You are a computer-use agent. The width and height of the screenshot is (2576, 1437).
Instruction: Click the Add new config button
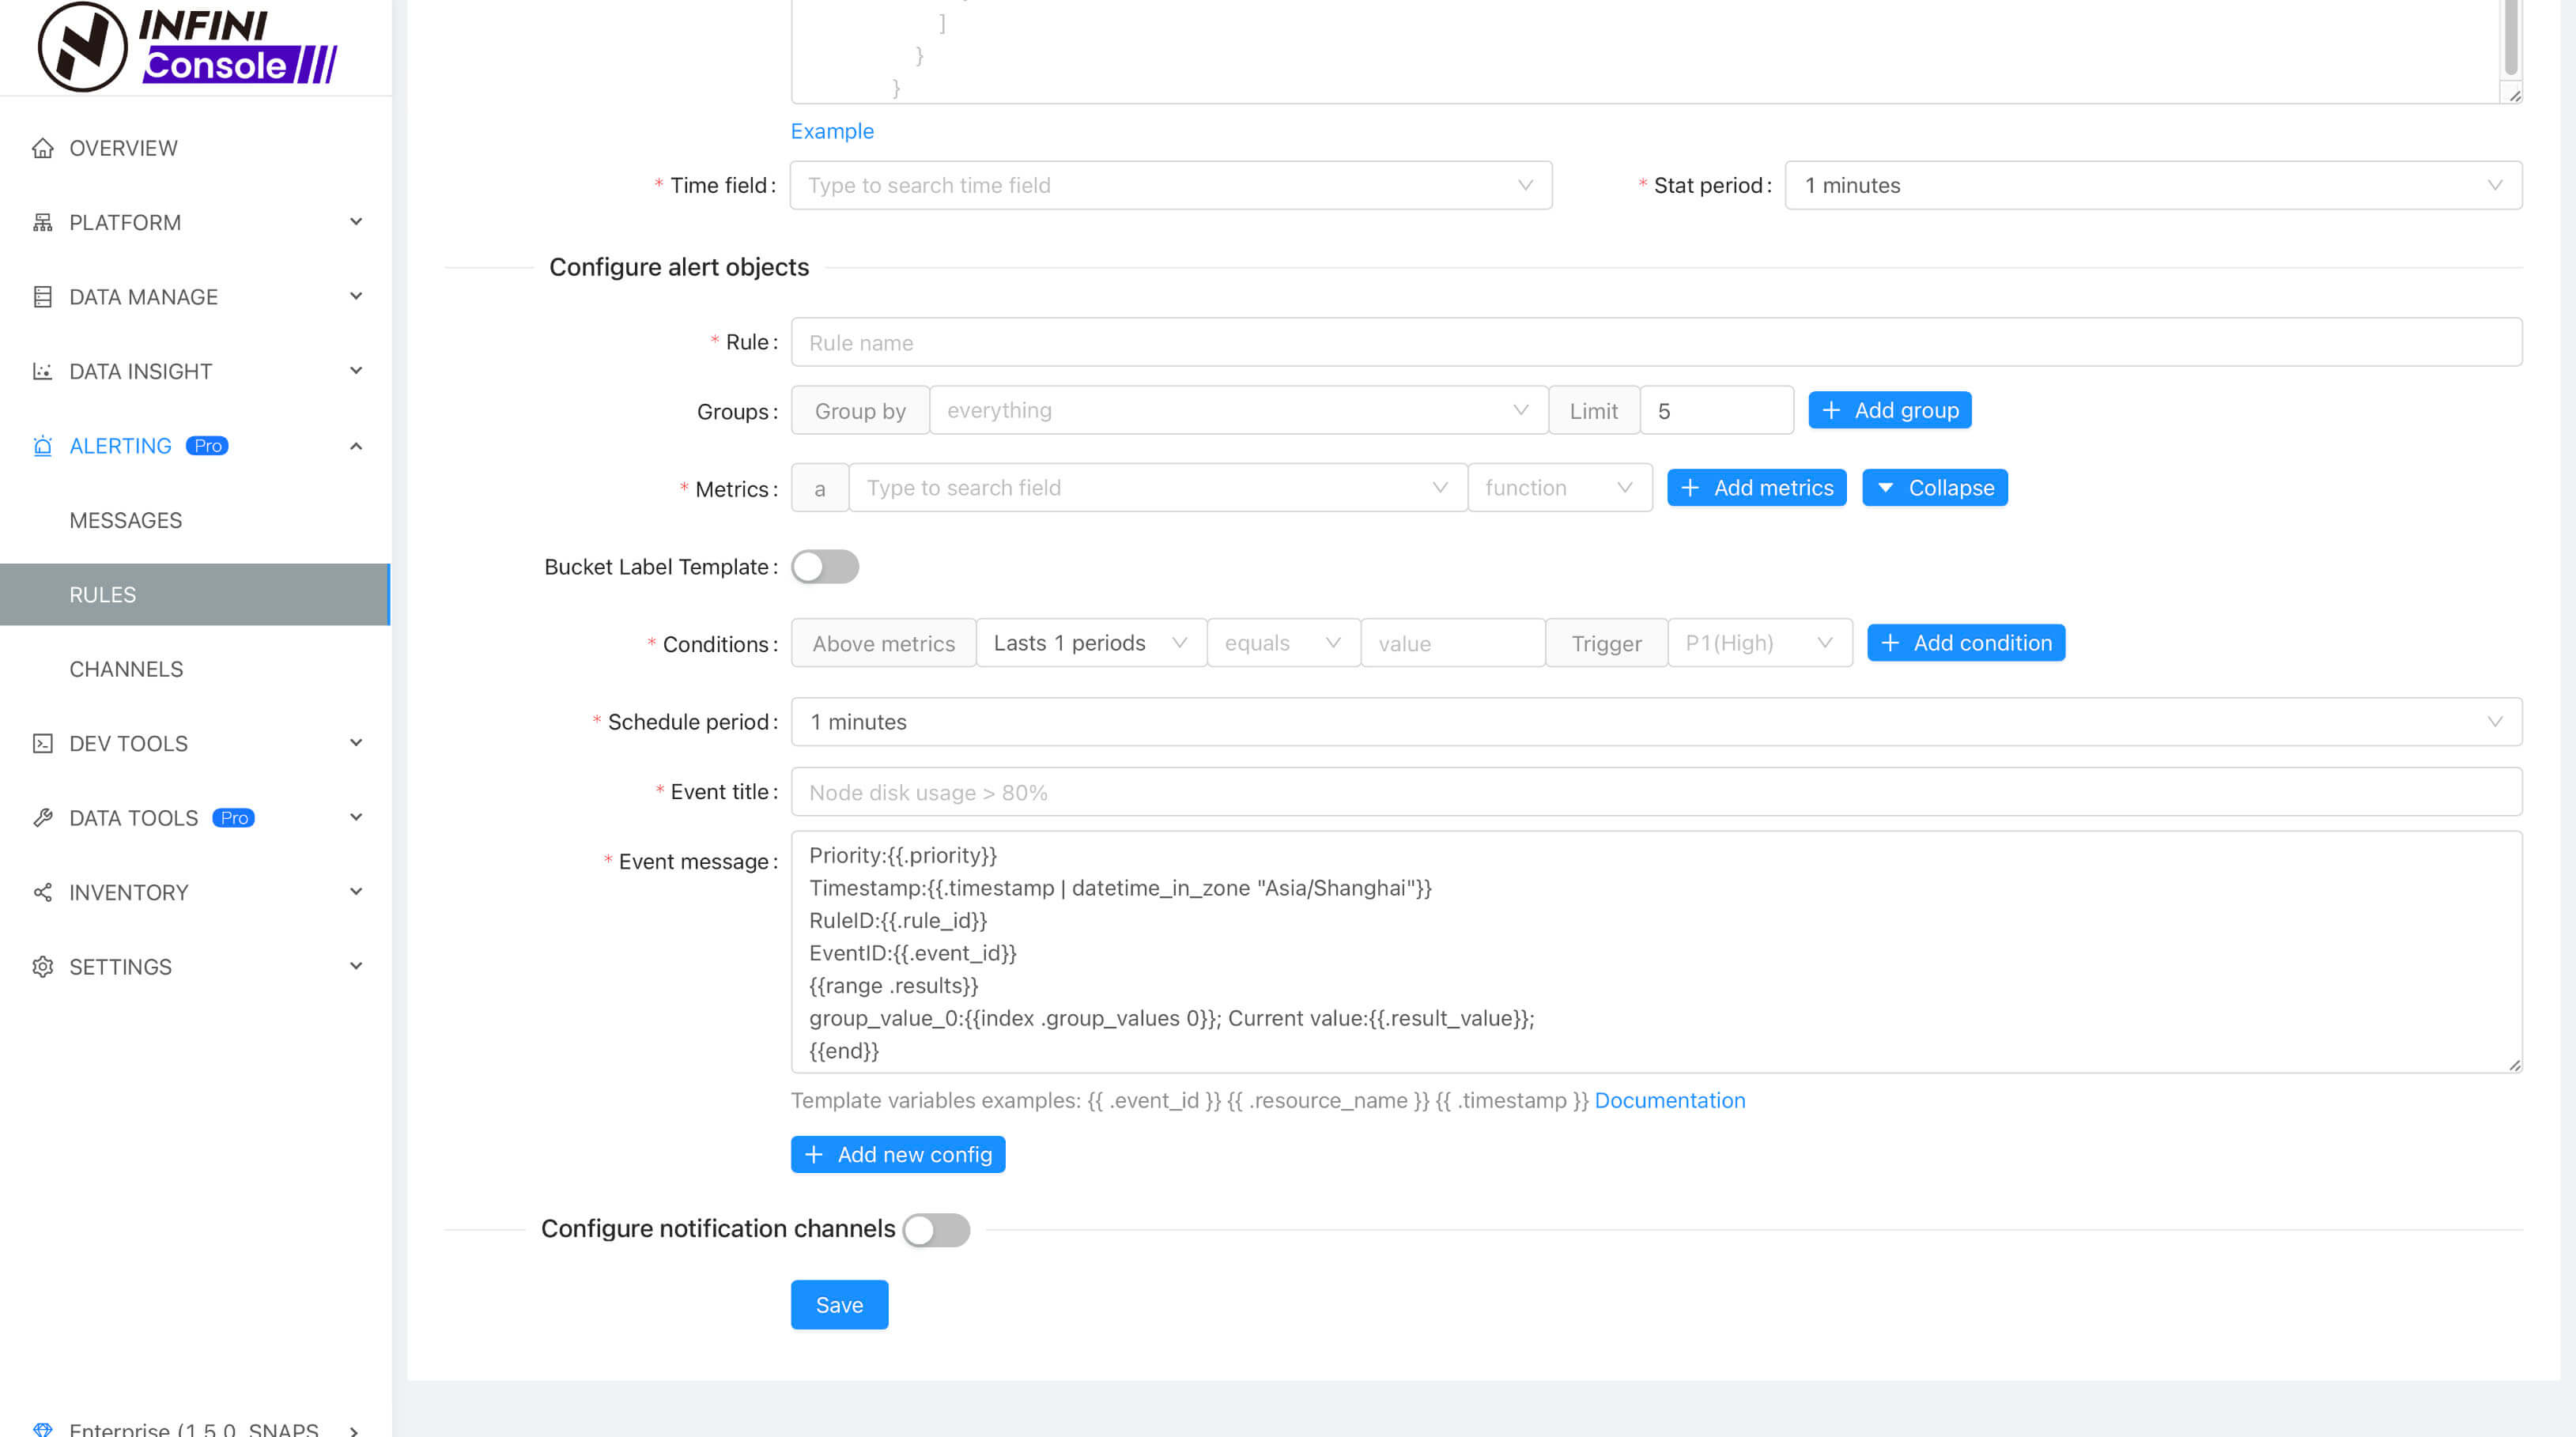898,1155
